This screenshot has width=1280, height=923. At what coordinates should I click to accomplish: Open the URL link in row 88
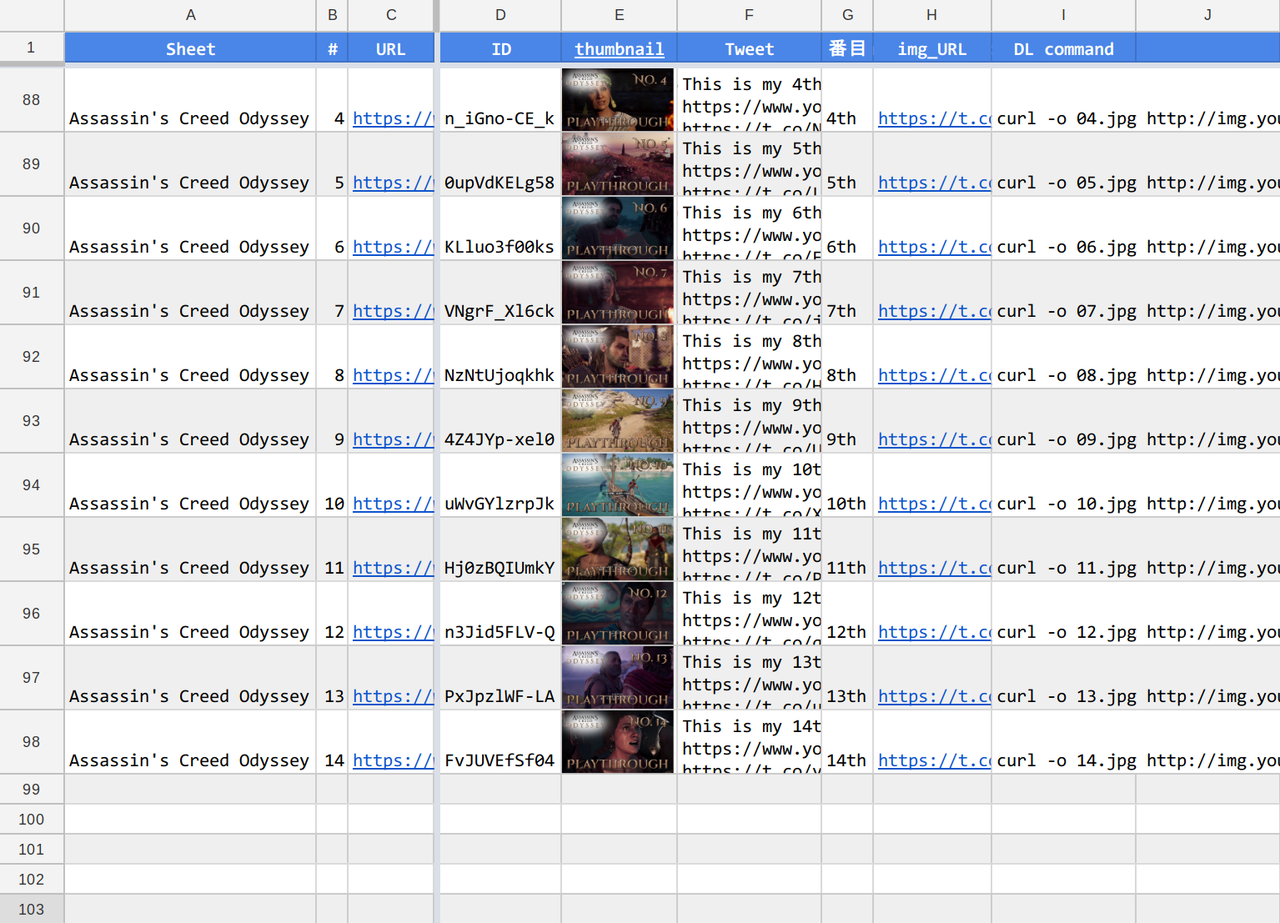pos(393,118)
